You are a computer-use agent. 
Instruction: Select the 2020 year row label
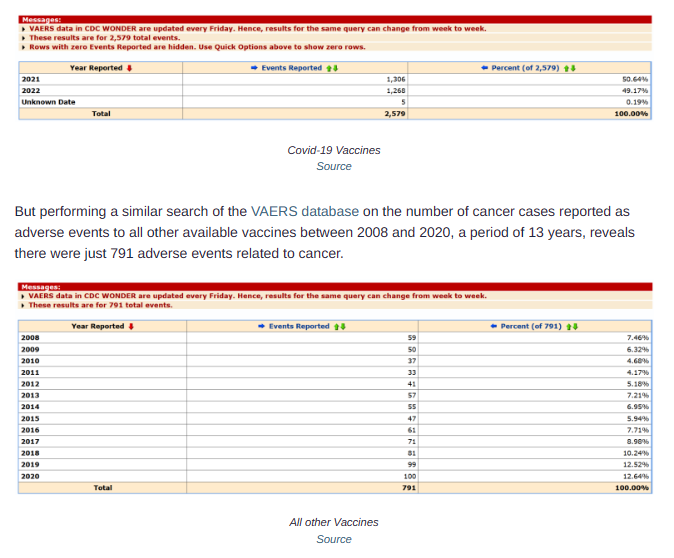(30, 476)
